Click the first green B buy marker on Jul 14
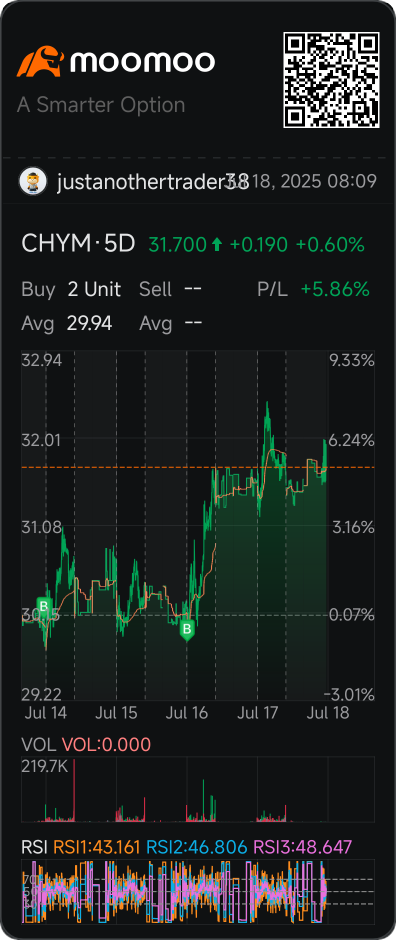 pos(43,604)
